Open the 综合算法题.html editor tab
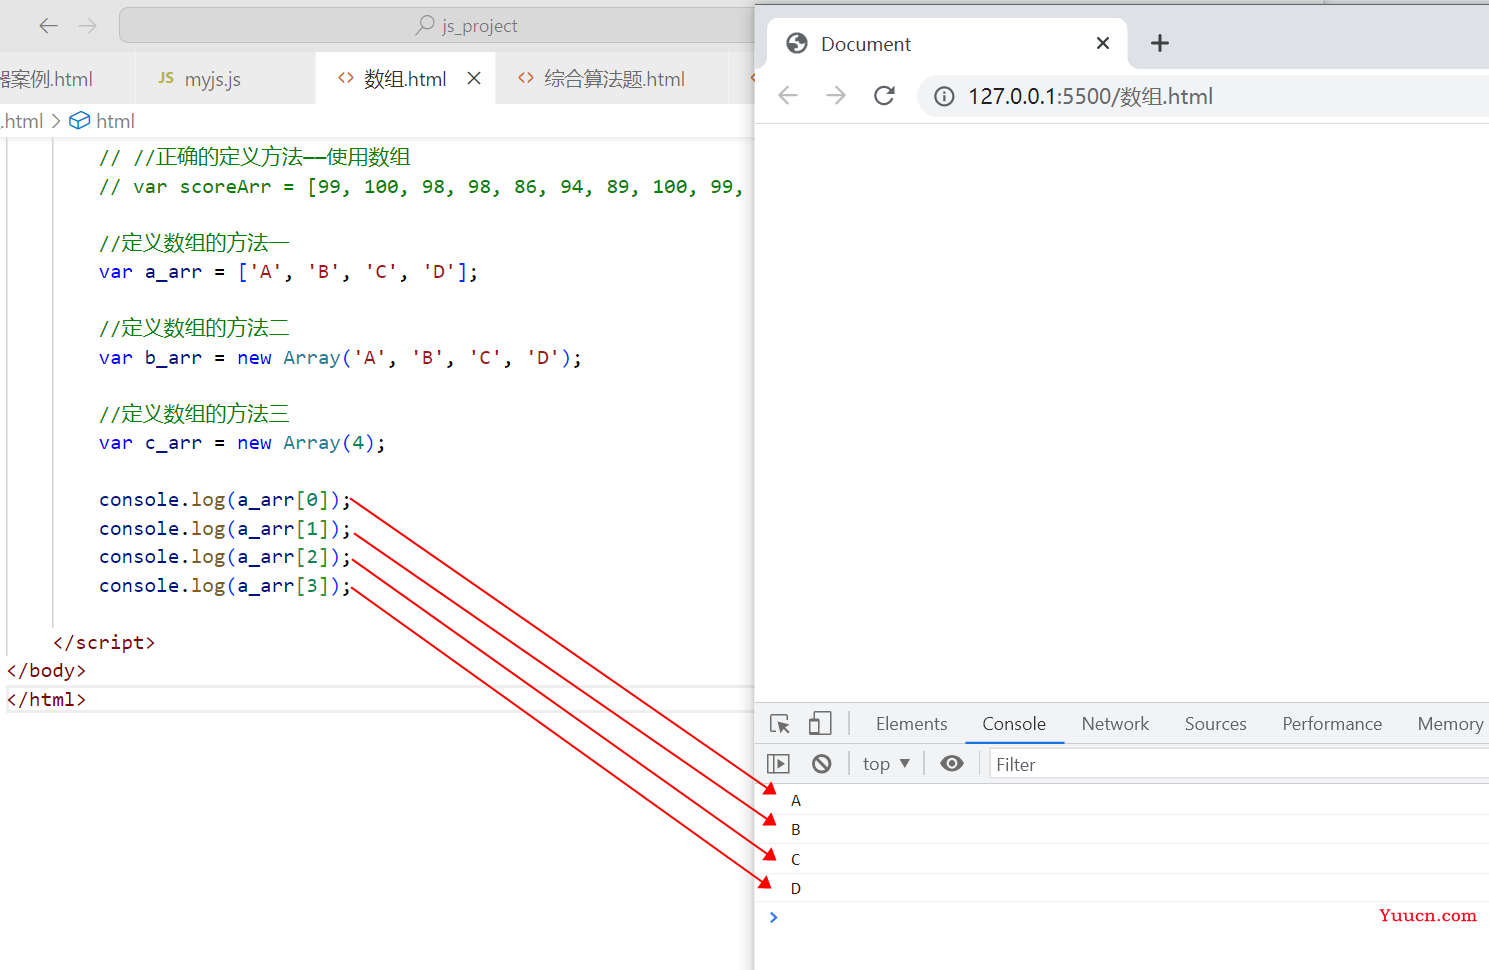1489x970 pixels. [612, 79]
